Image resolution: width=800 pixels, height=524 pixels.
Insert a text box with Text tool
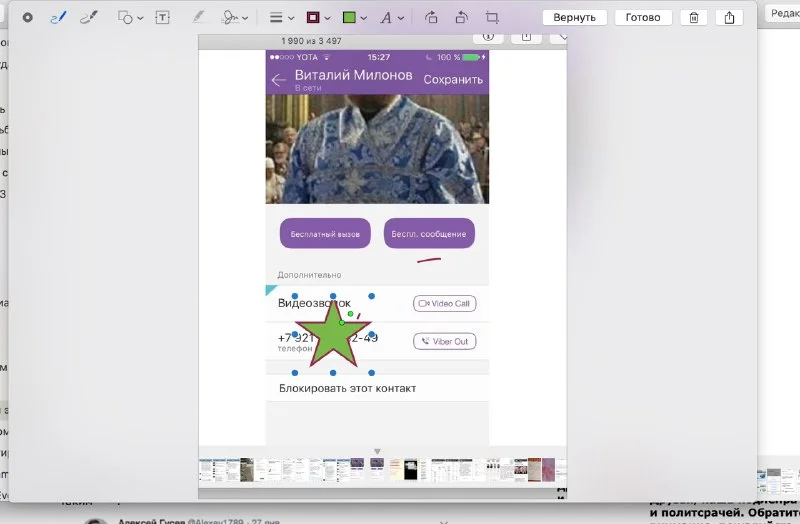coord(163,18)
